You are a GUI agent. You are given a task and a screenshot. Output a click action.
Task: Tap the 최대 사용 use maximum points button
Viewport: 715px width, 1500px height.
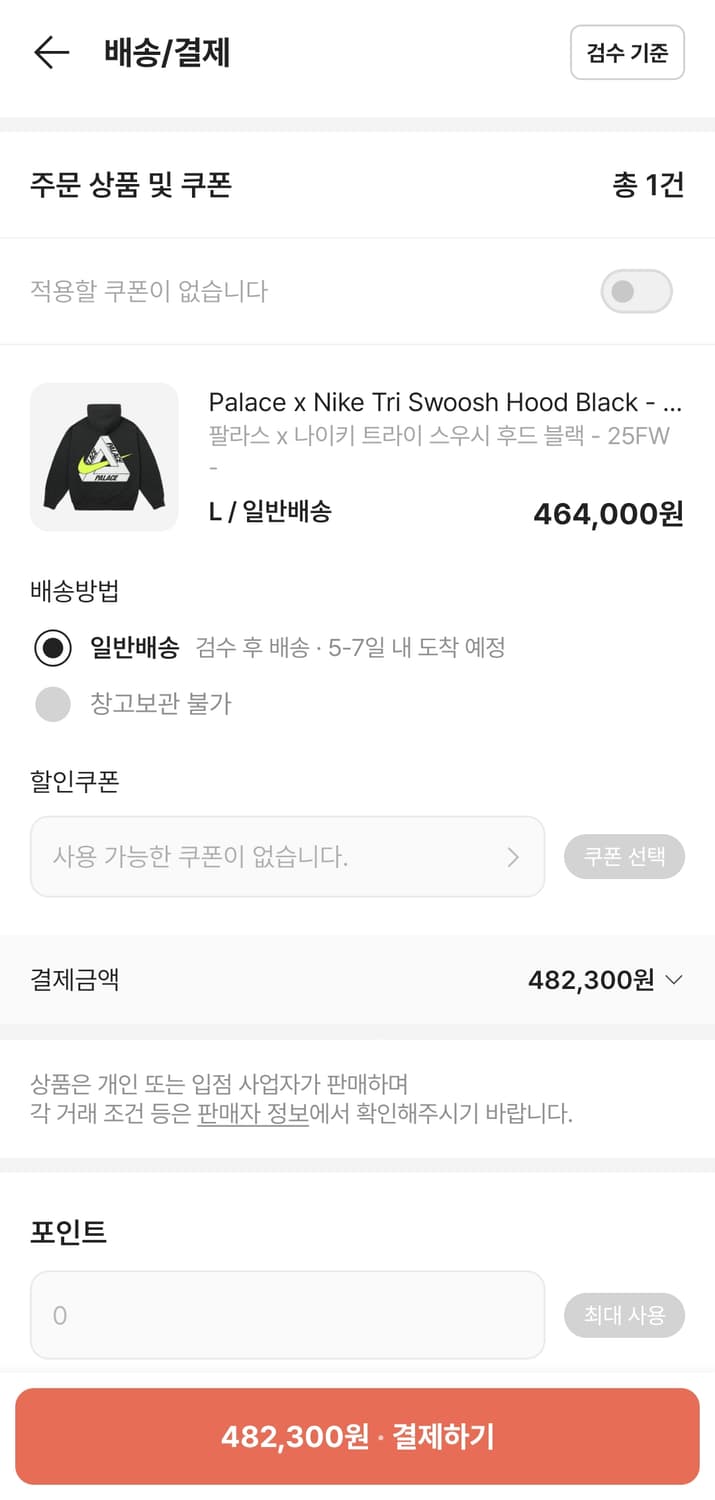coord(624,1315)
